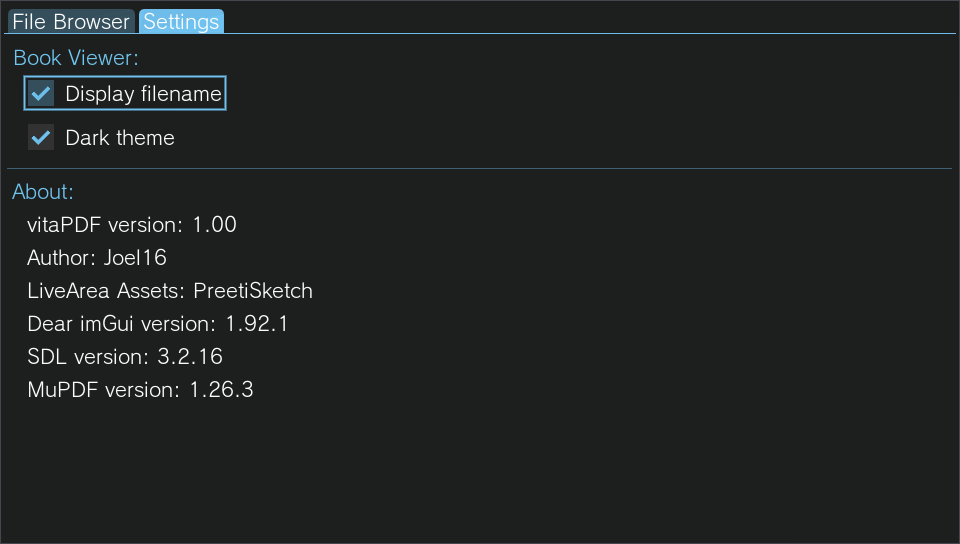Screen dimensions: 960x544
Task: Disable the Dark theme checkbox
Action: (41, 138)
